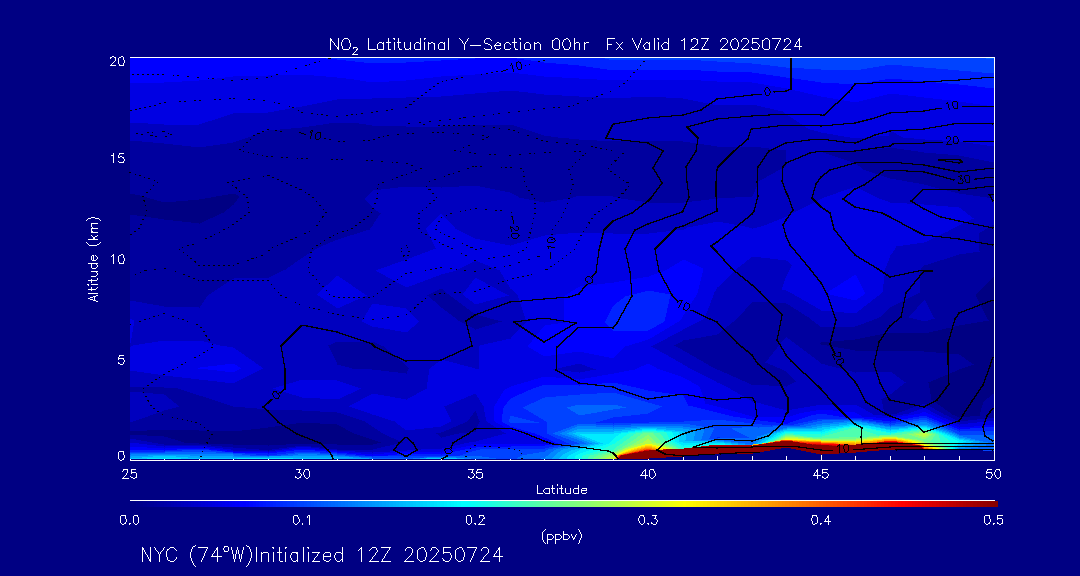This screenshot has height=576, width=1080.
Task: Click the color bar label "0.1"
Action: (302, 522)
